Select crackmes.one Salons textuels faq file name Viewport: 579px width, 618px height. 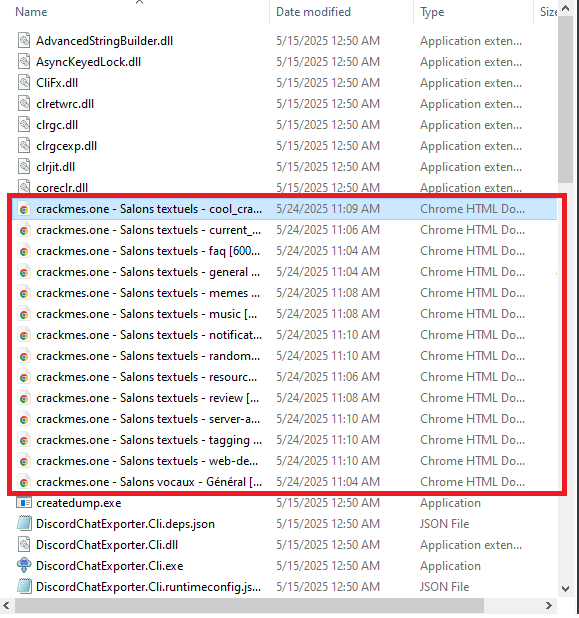[x=148, y=251]
